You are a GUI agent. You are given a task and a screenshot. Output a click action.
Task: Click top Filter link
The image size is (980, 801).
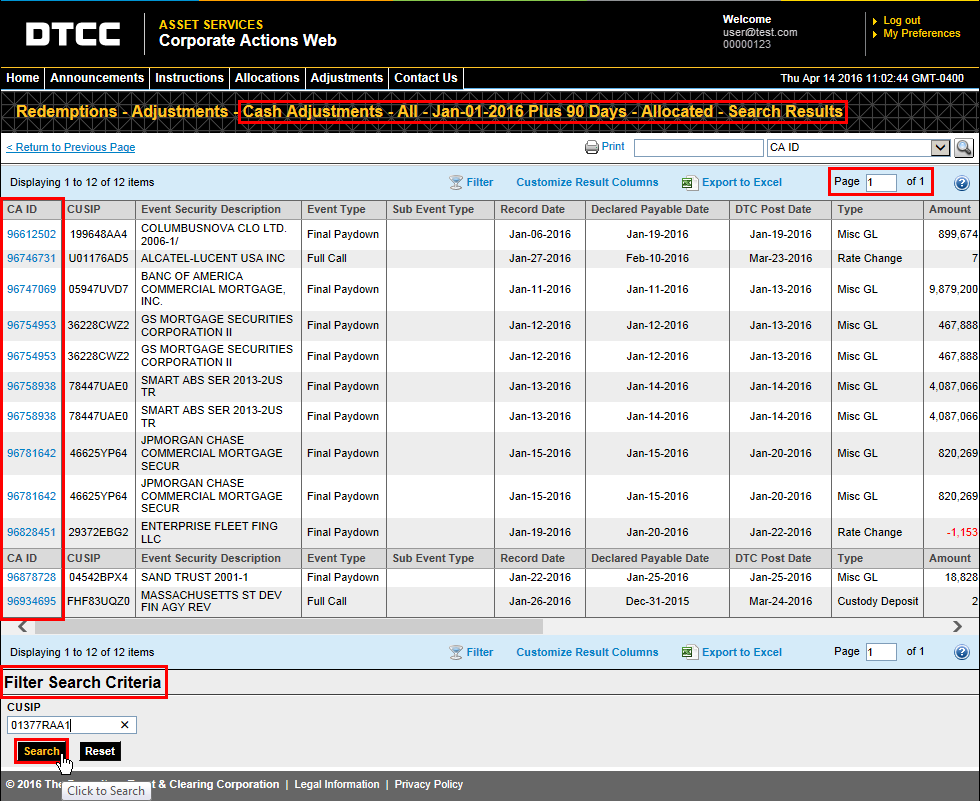point(479,182)
